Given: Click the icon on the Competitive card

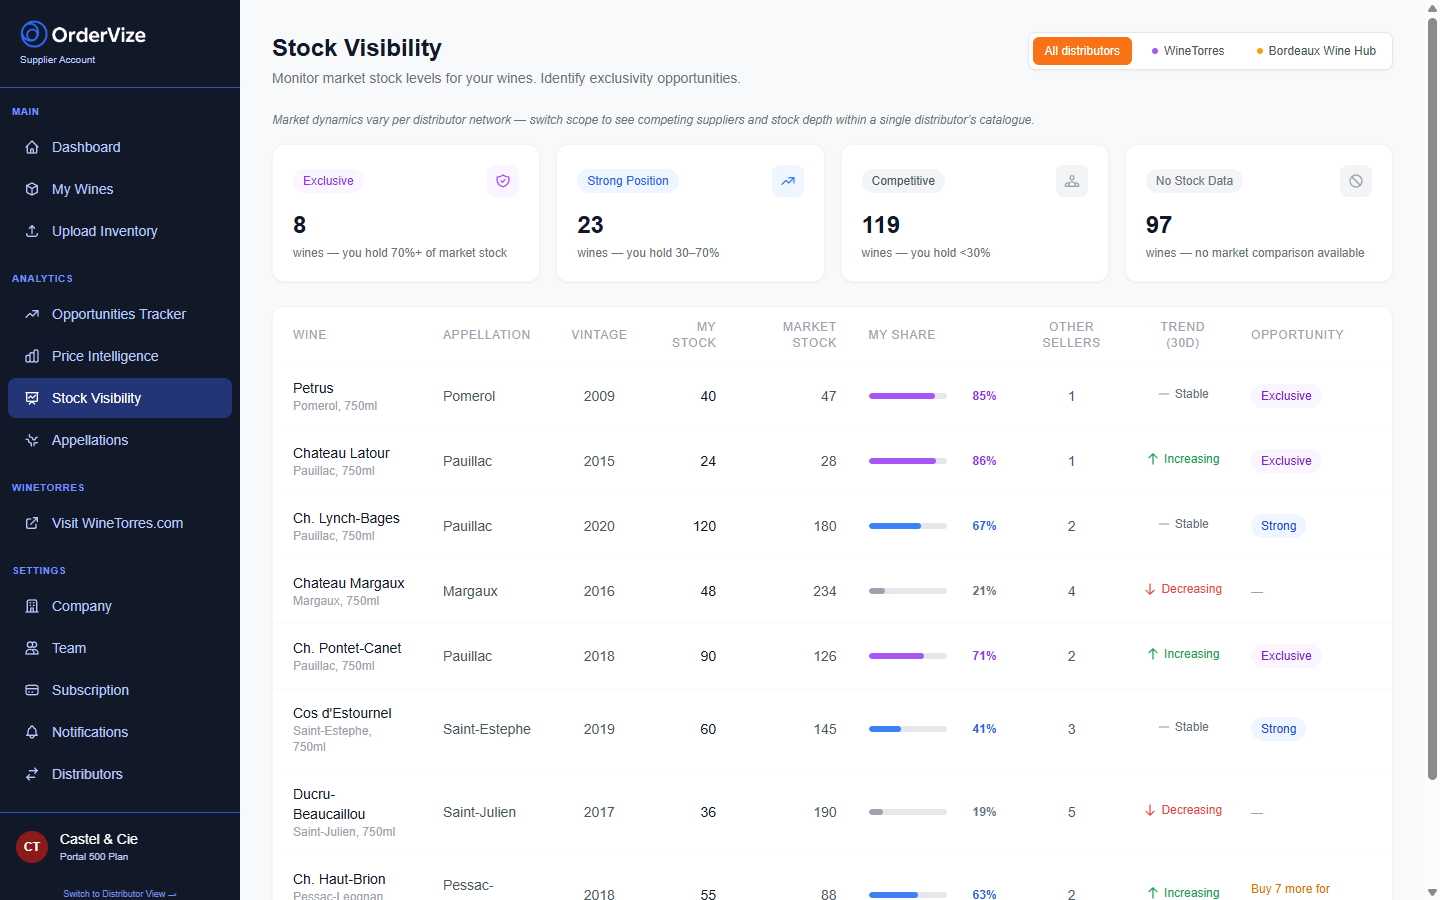Looking at the screenshot, I should (1072, 181).
